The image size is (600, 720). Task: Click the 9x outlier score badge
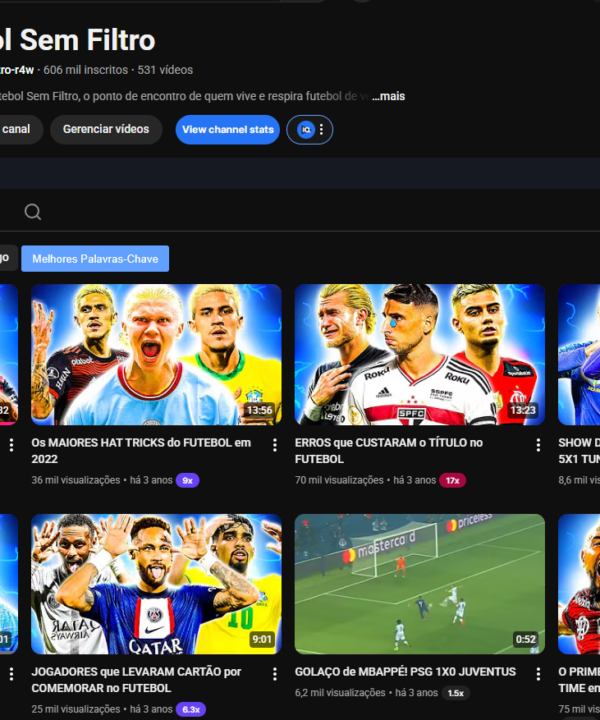tap(187, 480)
